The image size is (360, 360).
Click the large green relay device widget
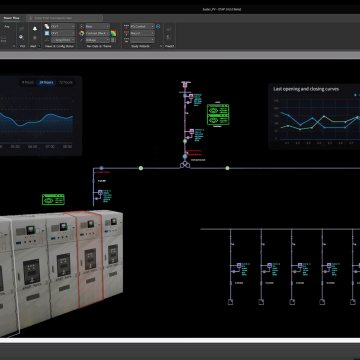pos(218,114)
